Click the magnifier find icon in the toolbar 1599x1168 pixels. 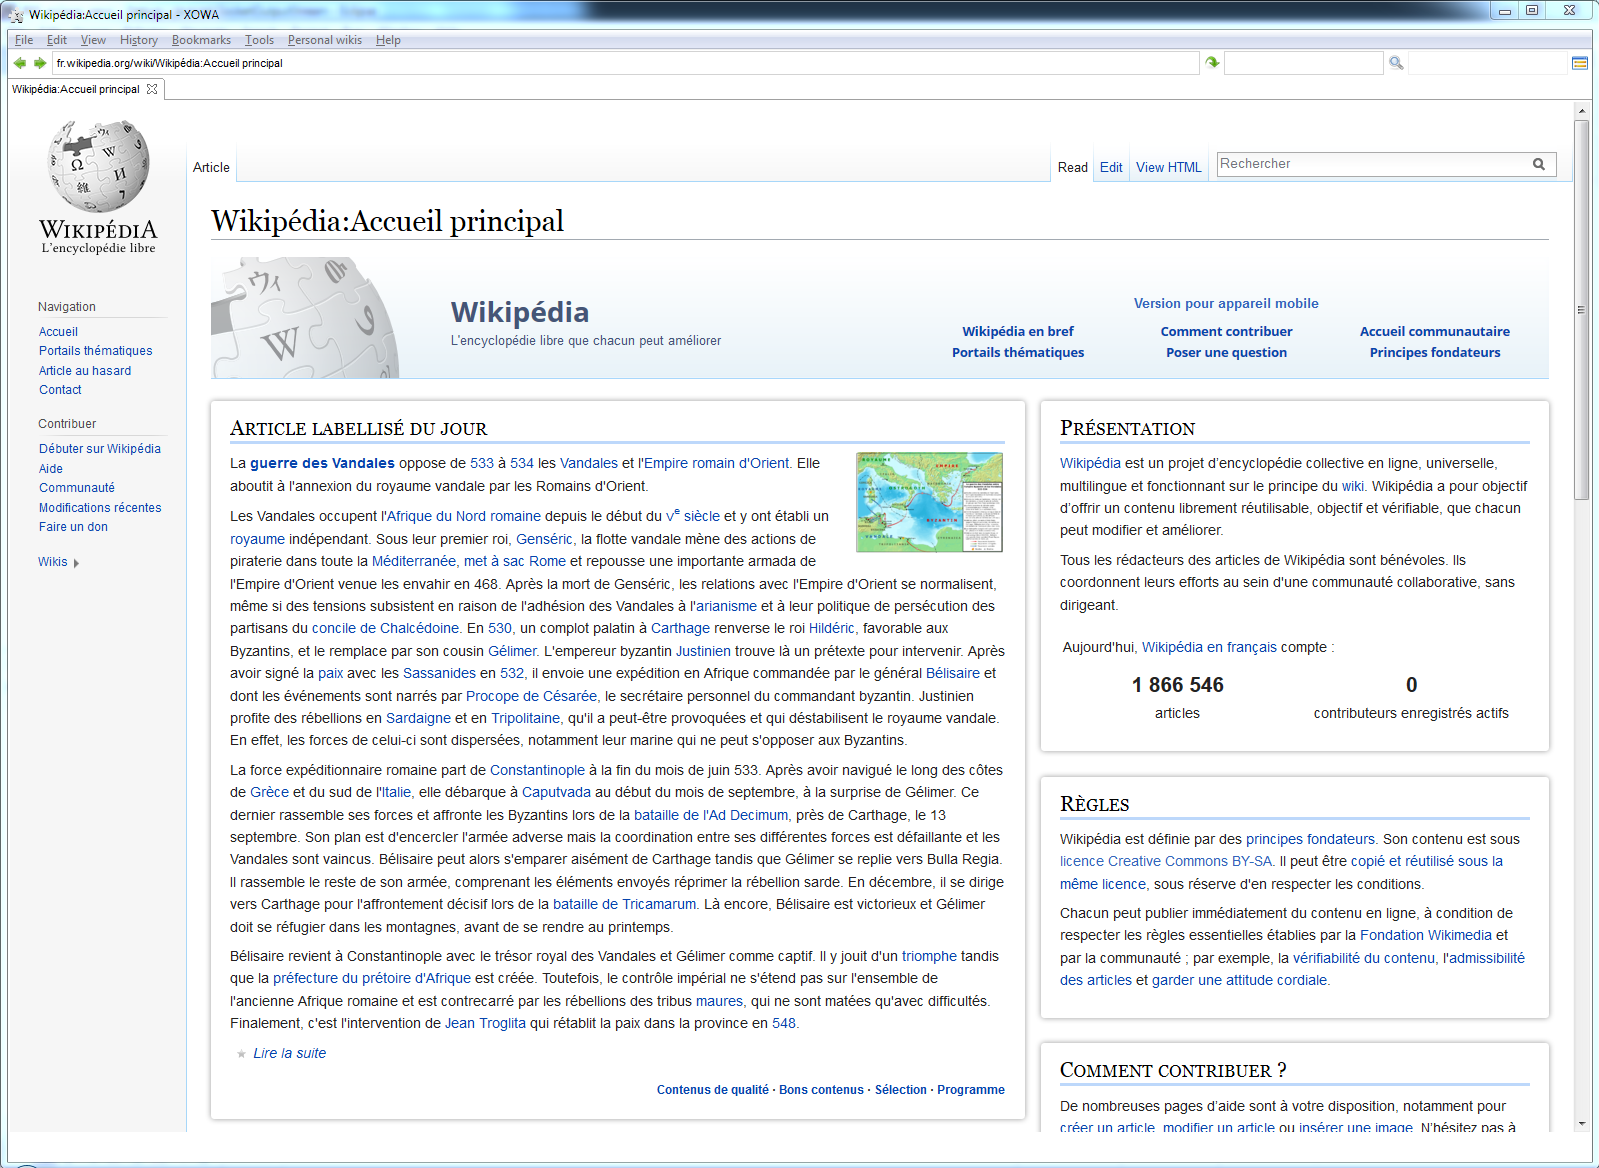point(1396,63)
